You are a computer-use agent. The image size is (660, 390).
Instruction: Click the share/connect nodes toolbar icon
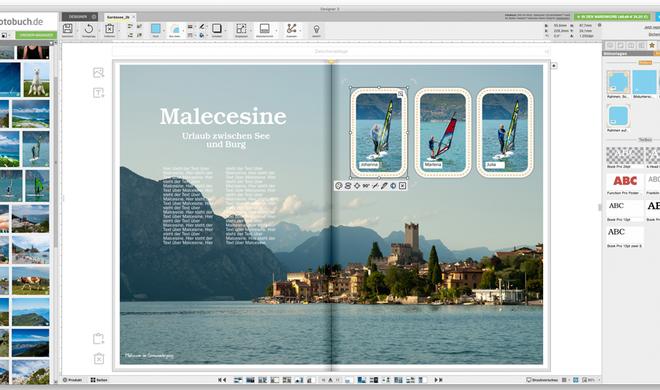(x=291, y=29)
